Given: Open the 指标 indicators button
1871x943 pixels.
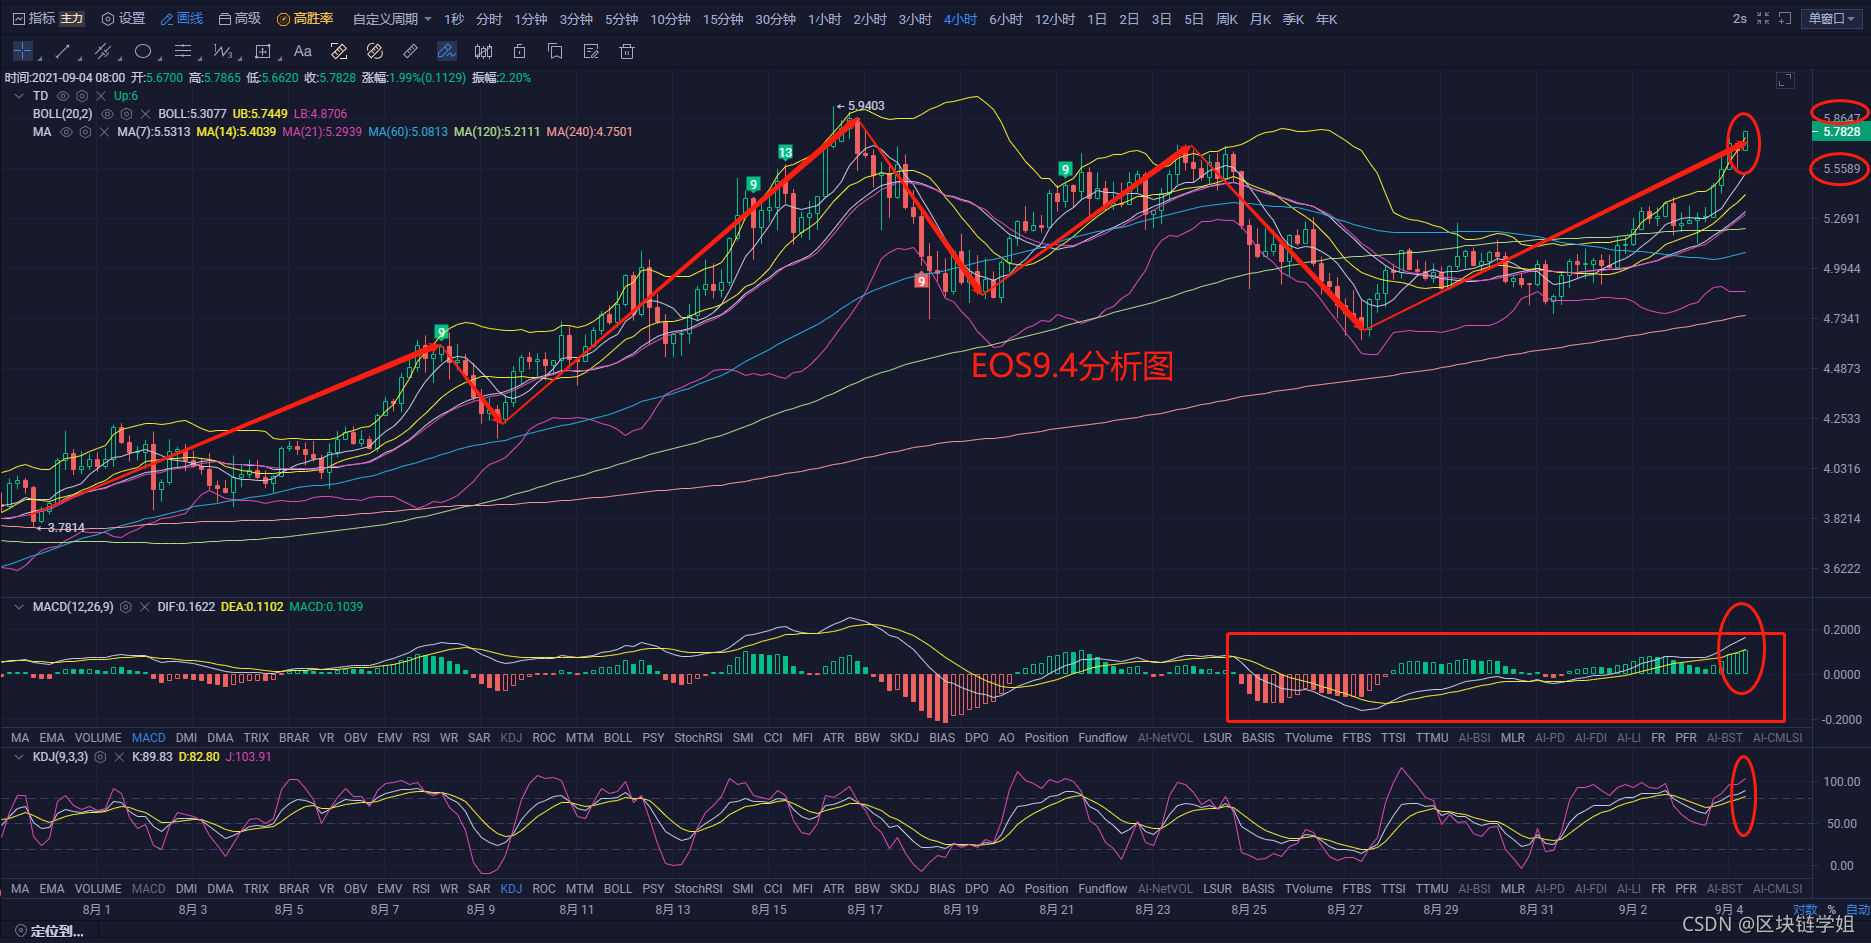Looking at the screenshot, I should pyautogui.click(x=35, y=19).
